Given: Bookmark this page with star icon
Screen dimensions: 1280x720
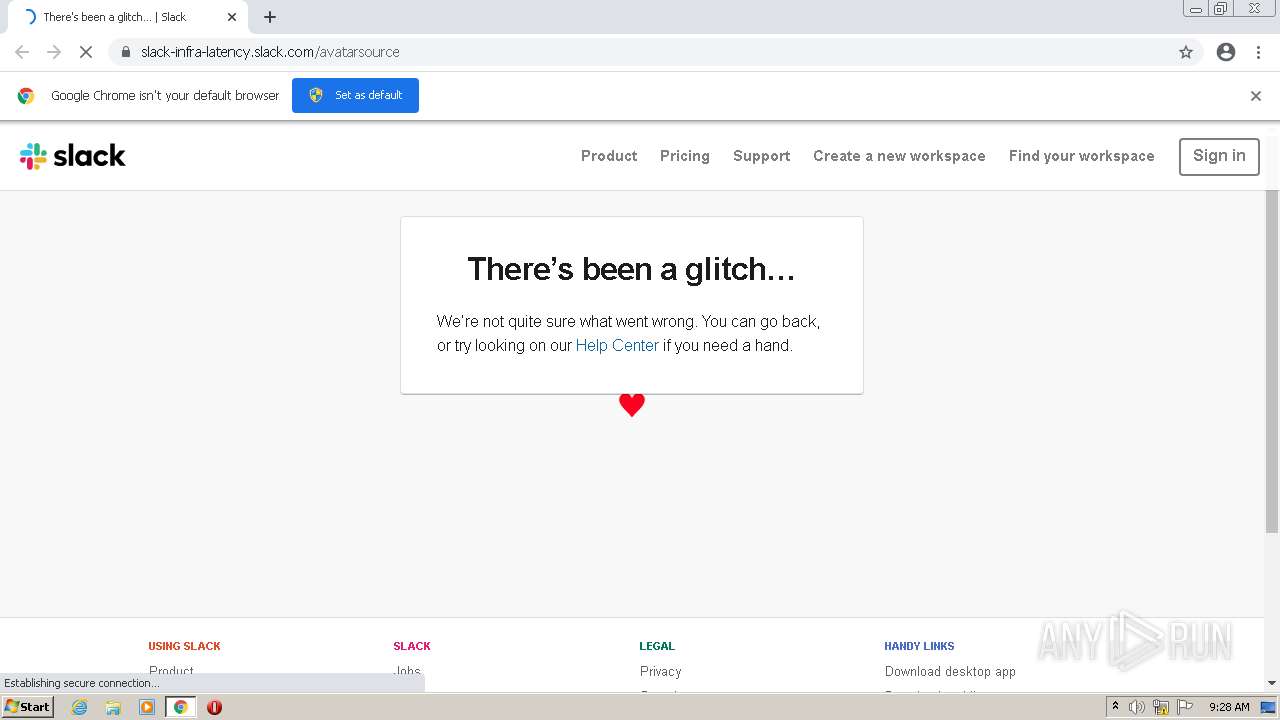Looking at the screenshot, I should click(x=1186, y=52).
